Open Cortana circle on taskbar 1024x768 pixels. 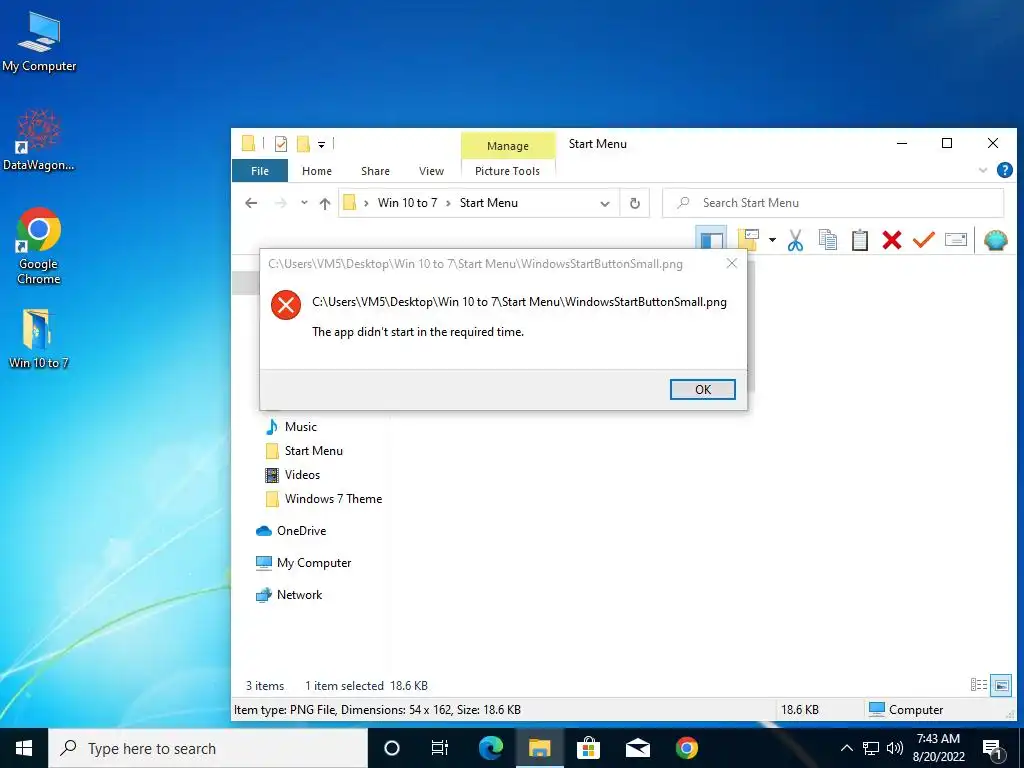[391, 748]
